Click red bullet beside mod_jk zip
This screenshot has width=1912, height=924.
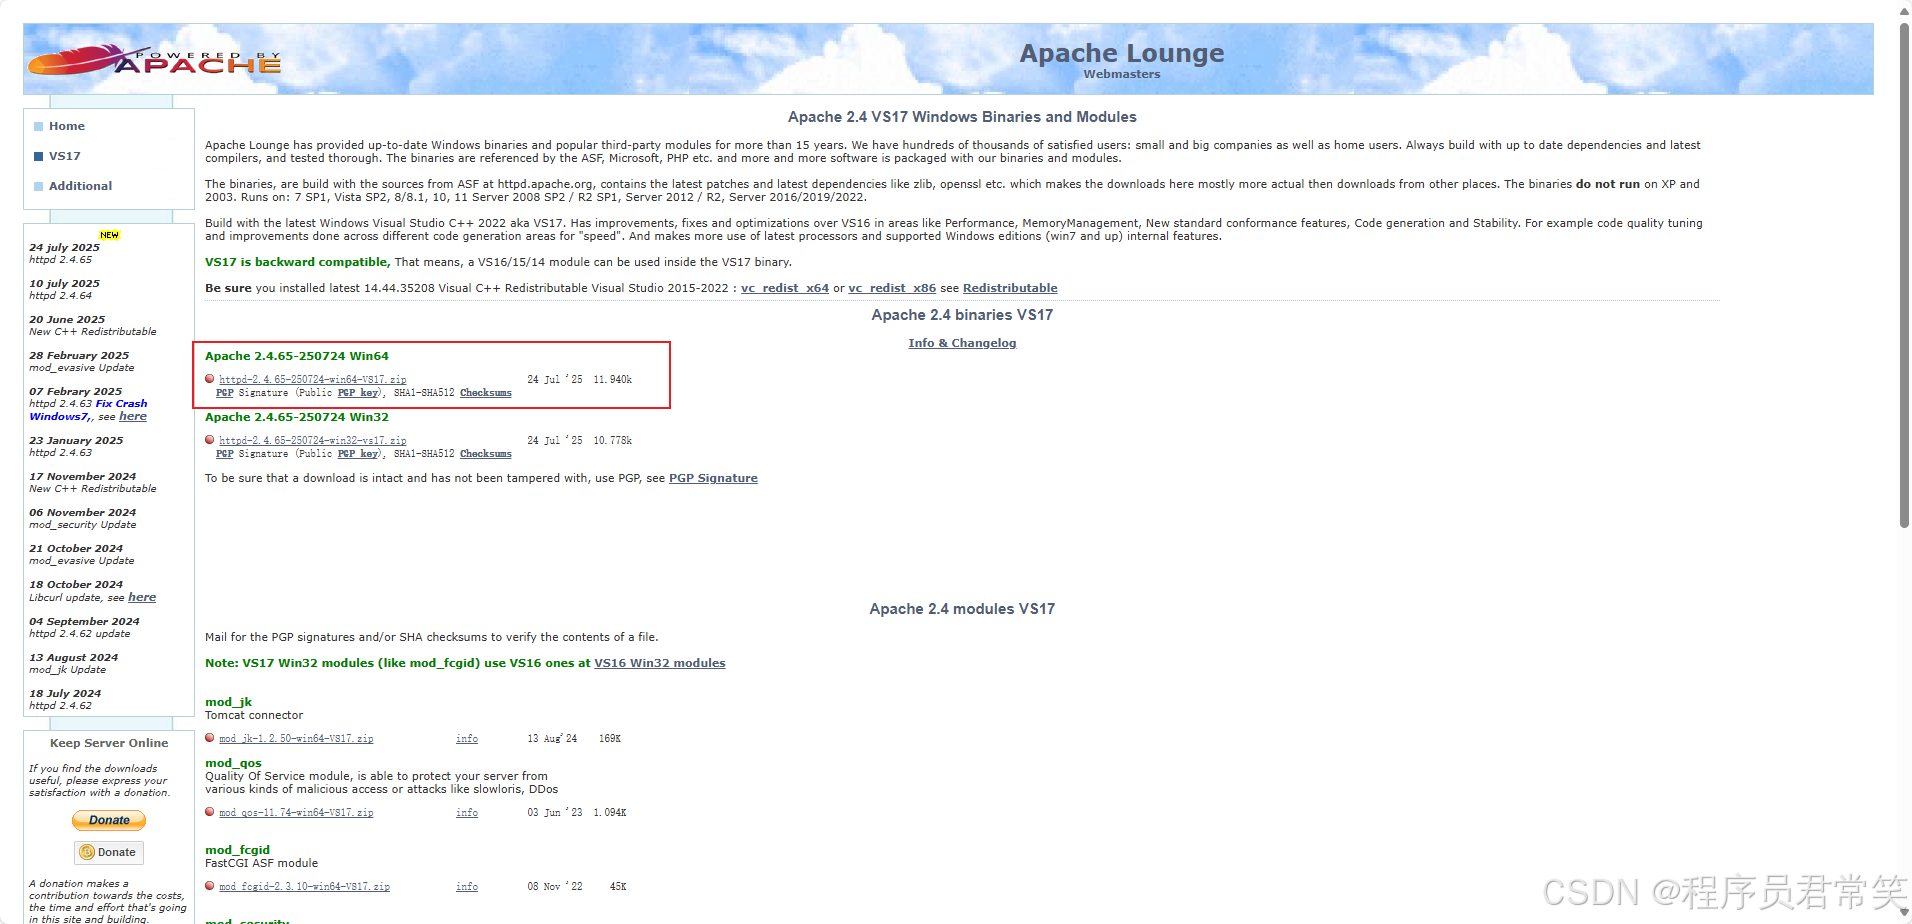(x=210, y=738)
